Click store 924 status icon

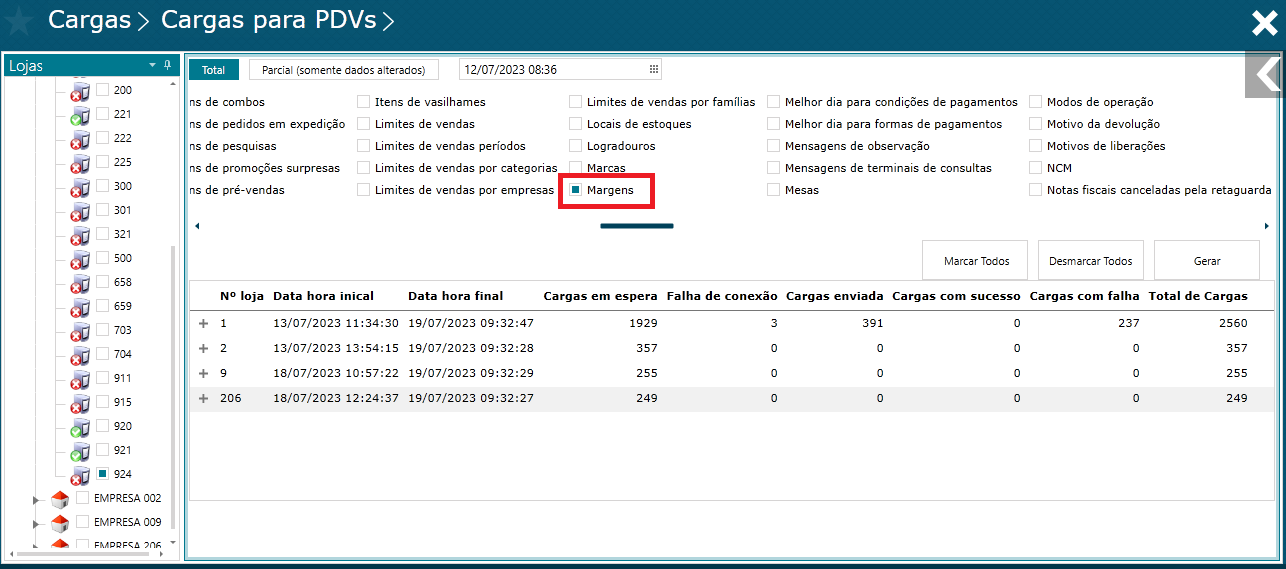click(79, 476)
